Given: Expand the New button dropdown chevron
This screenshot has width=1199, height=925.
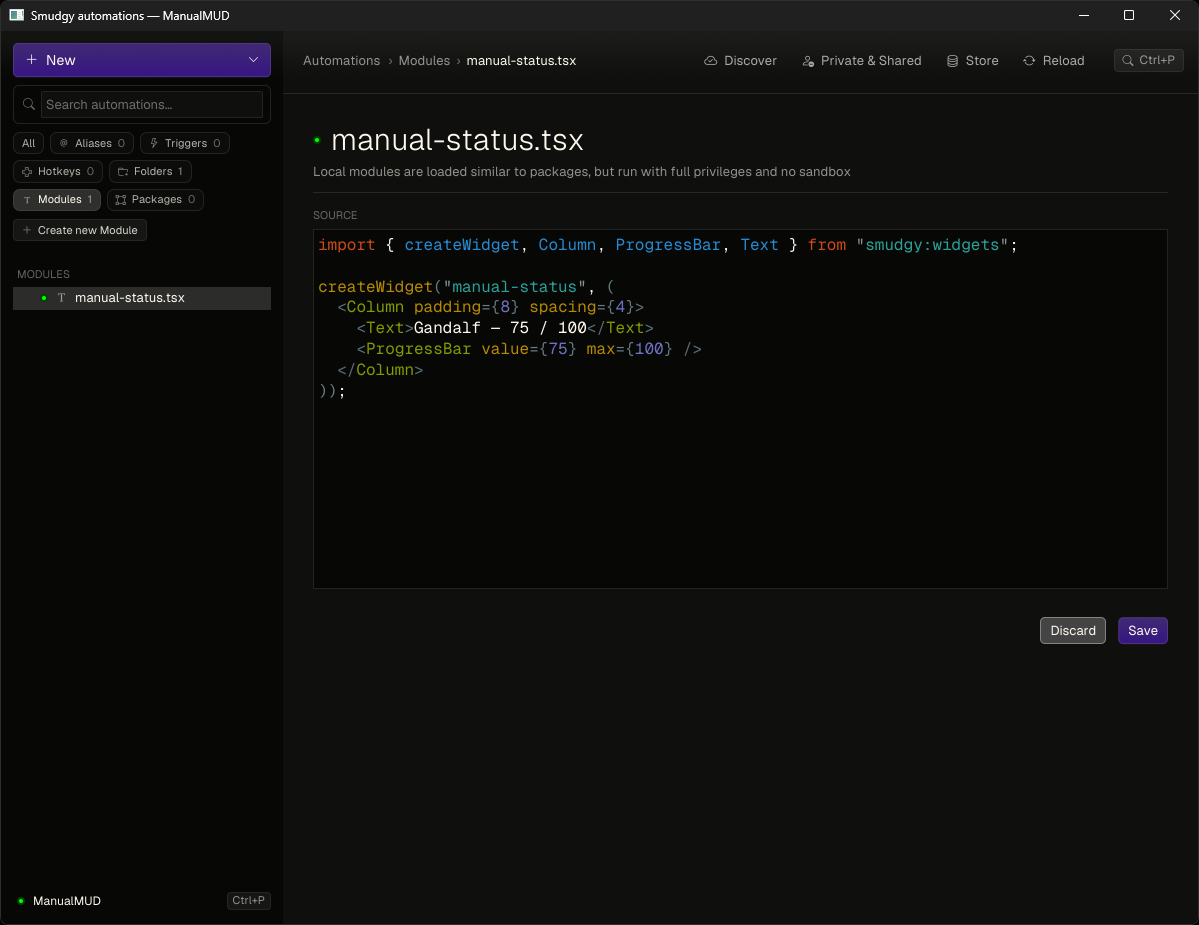Looking at the screenshot, I should click(253, 60).
